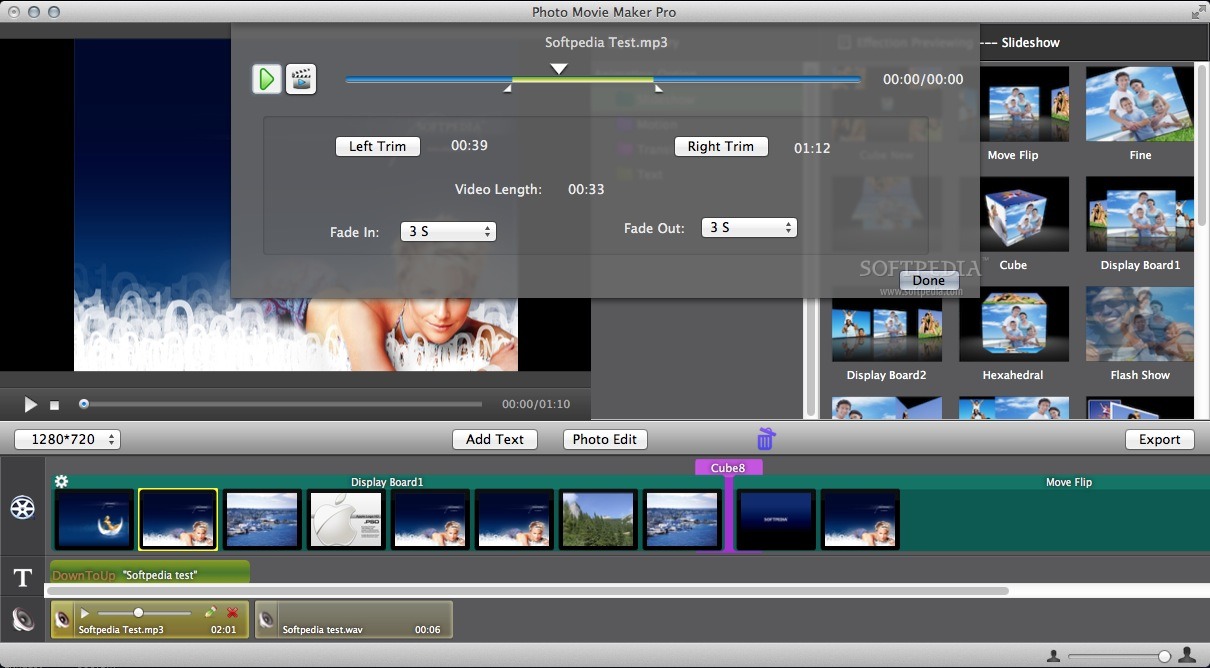The height and width of the screenshot is (668, 1210).
Task: Select the speaker audio track icon
Action: pos(22,619)
